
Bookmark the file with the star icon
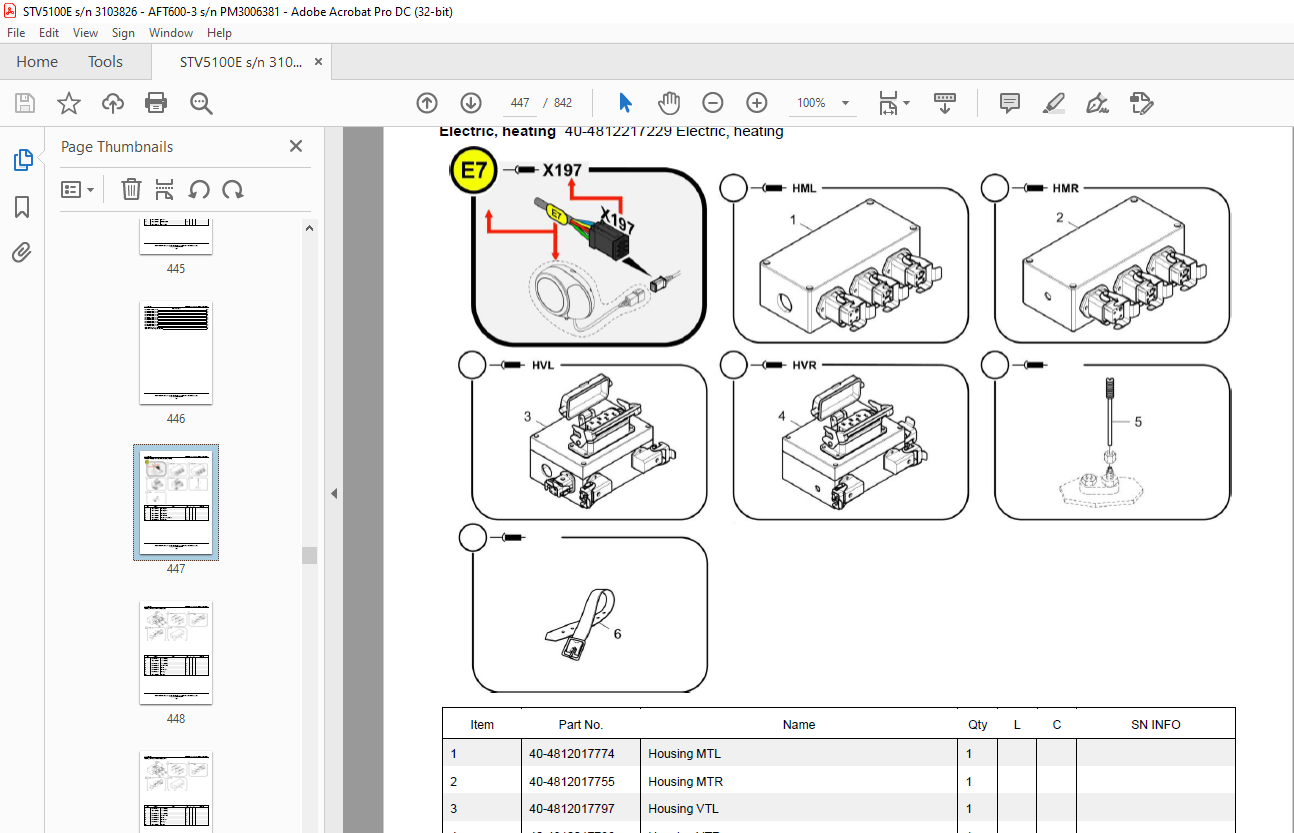[x=69, y=103]
